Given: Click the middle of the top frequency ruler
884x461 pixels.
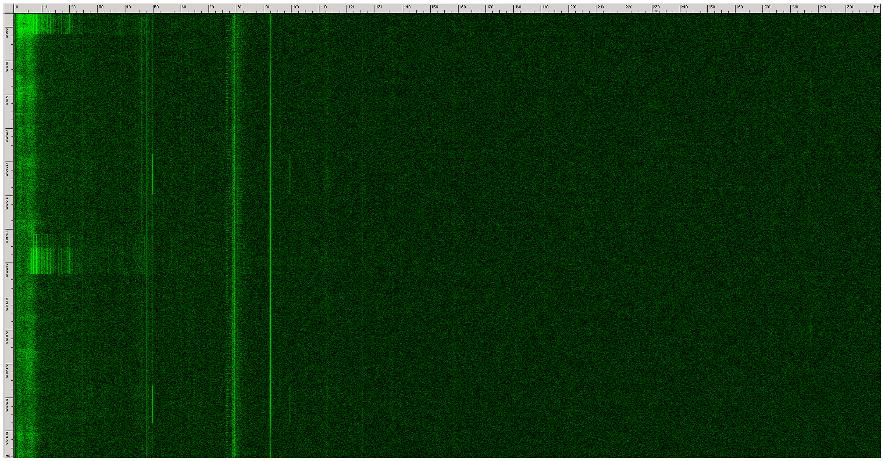Looking at the screenshot, I should click(x=446, y=7).
